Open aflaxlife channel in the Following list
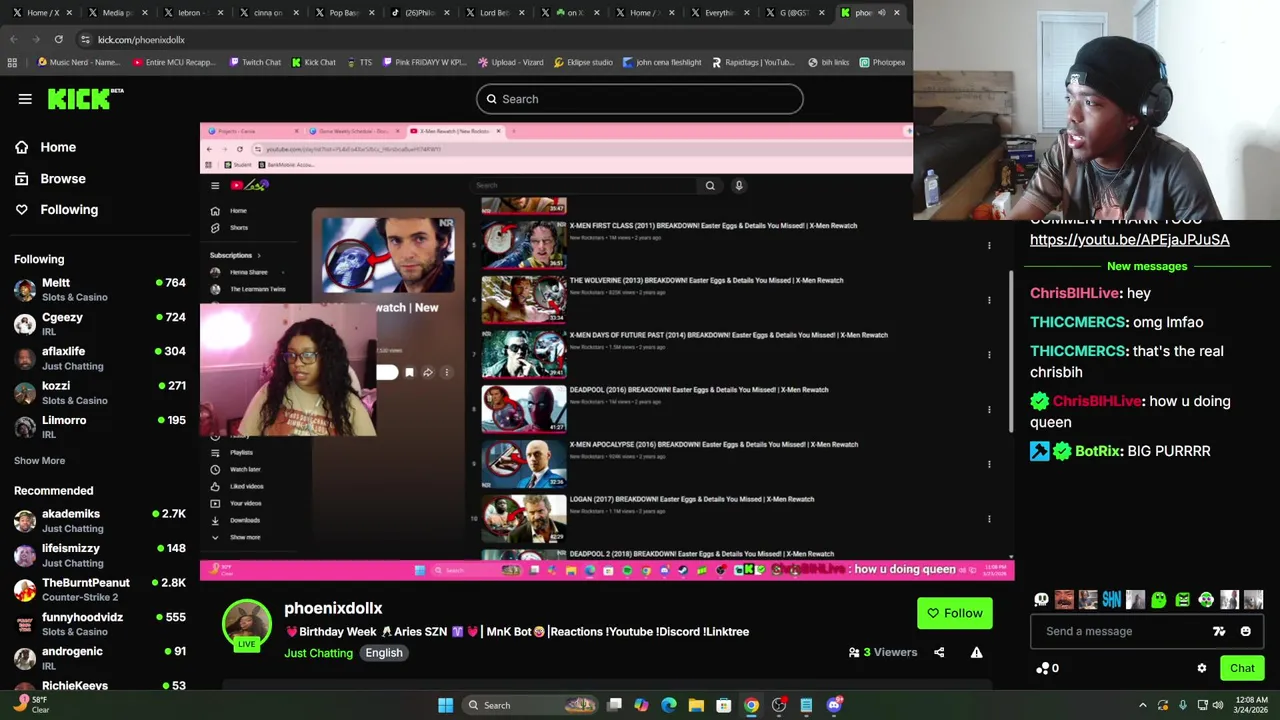1280x720 pixels. (100, 358)
